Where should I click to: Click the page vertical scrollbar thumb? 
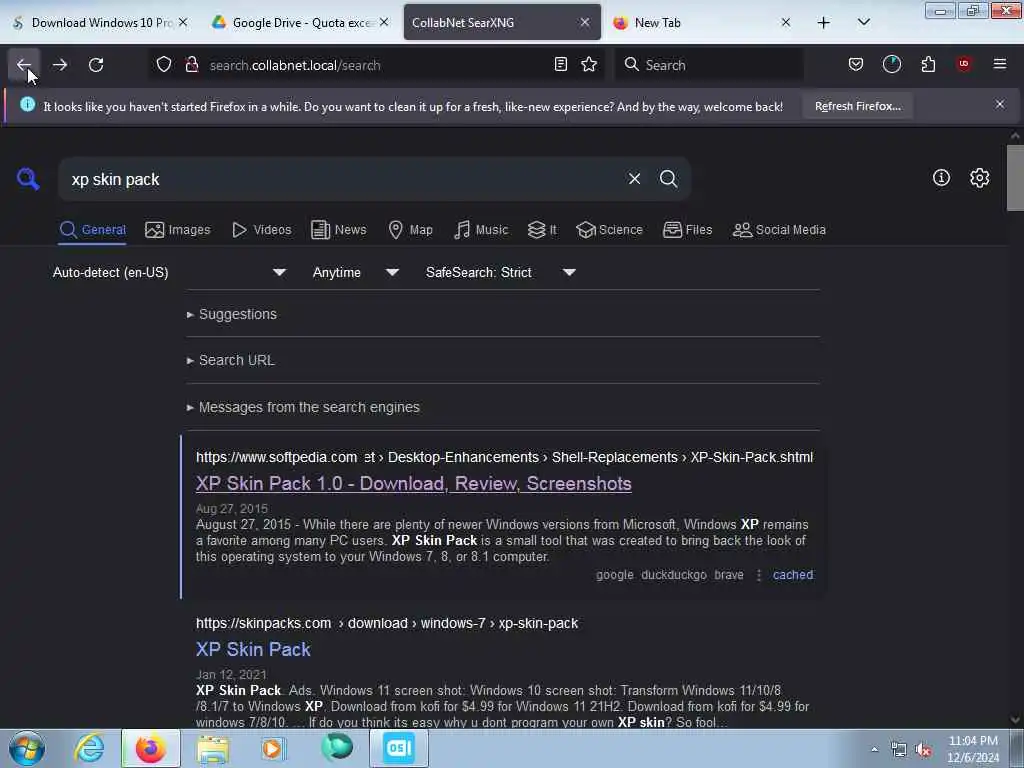point(1014,178)
